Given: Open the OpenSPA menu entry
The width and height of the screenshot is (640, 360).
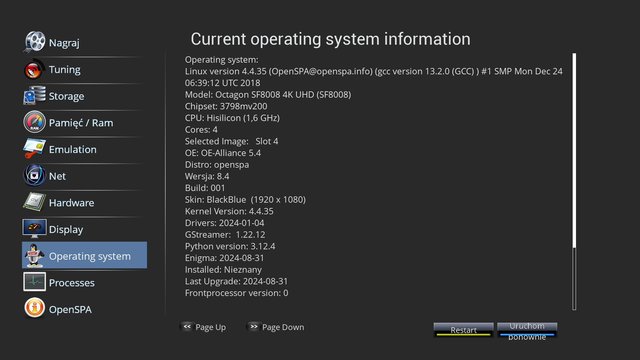Looking at the screenshot, I should (x=84, y=309).
